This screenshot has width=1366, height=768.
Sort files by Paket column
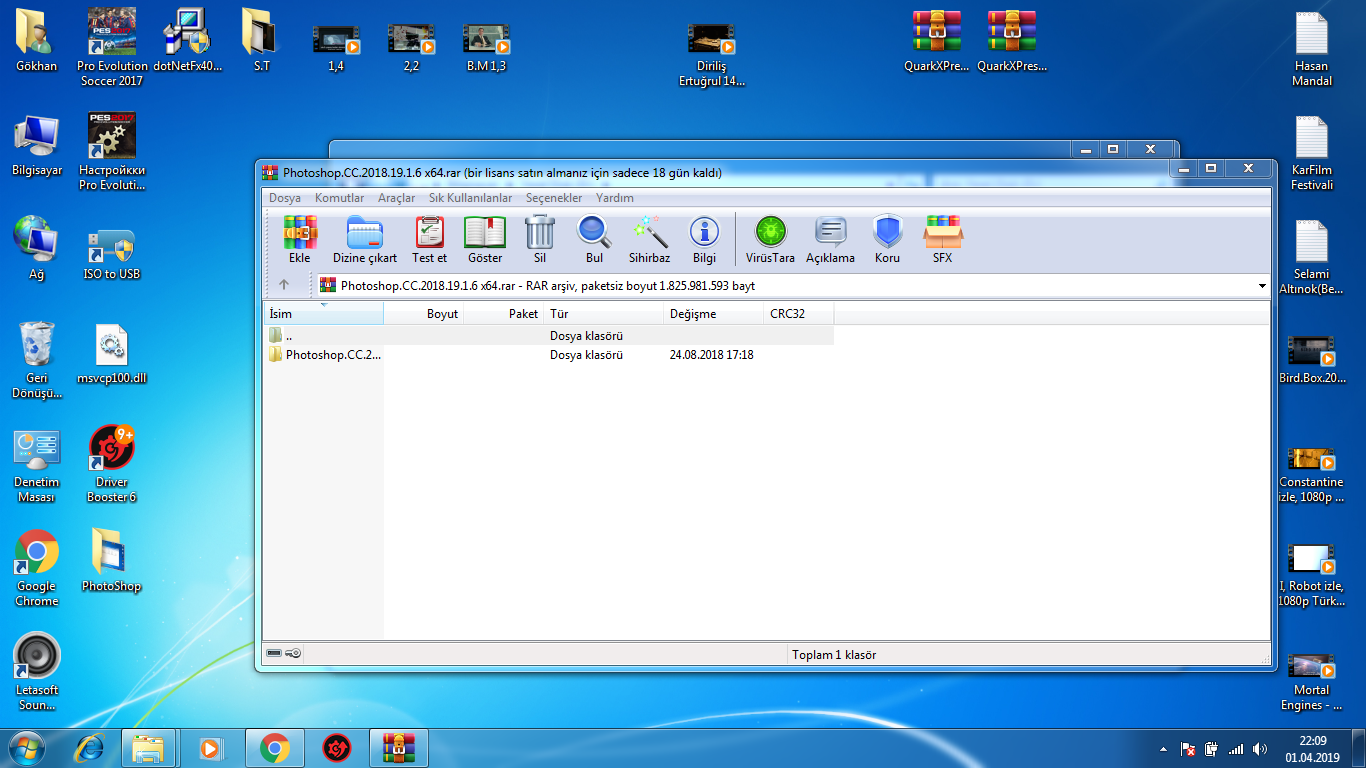click(504, 314)
